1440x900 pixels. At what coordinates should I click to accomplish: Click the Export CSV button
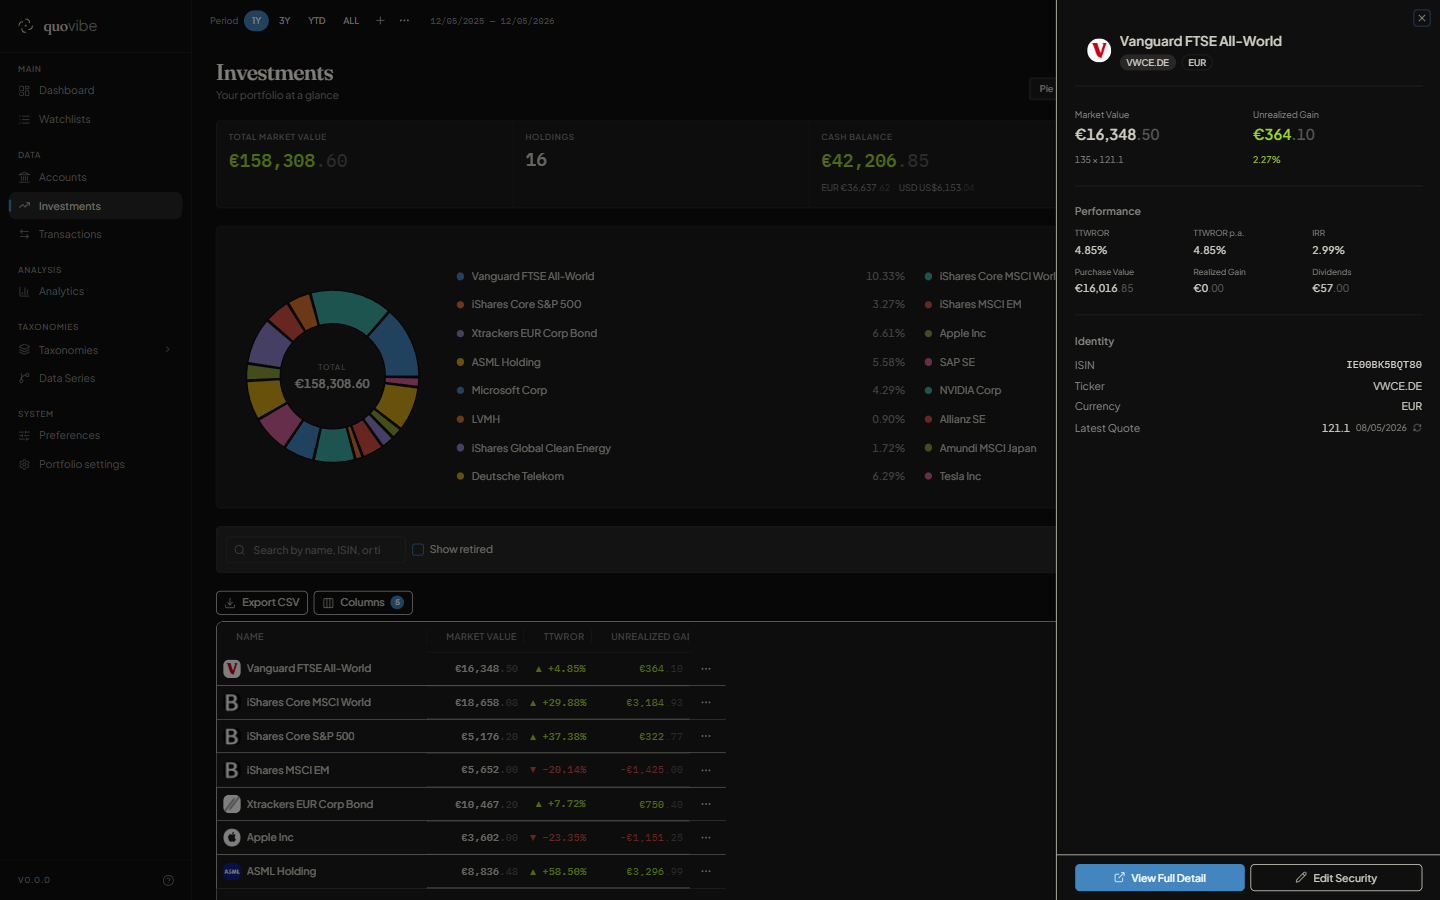pos(262,603)
